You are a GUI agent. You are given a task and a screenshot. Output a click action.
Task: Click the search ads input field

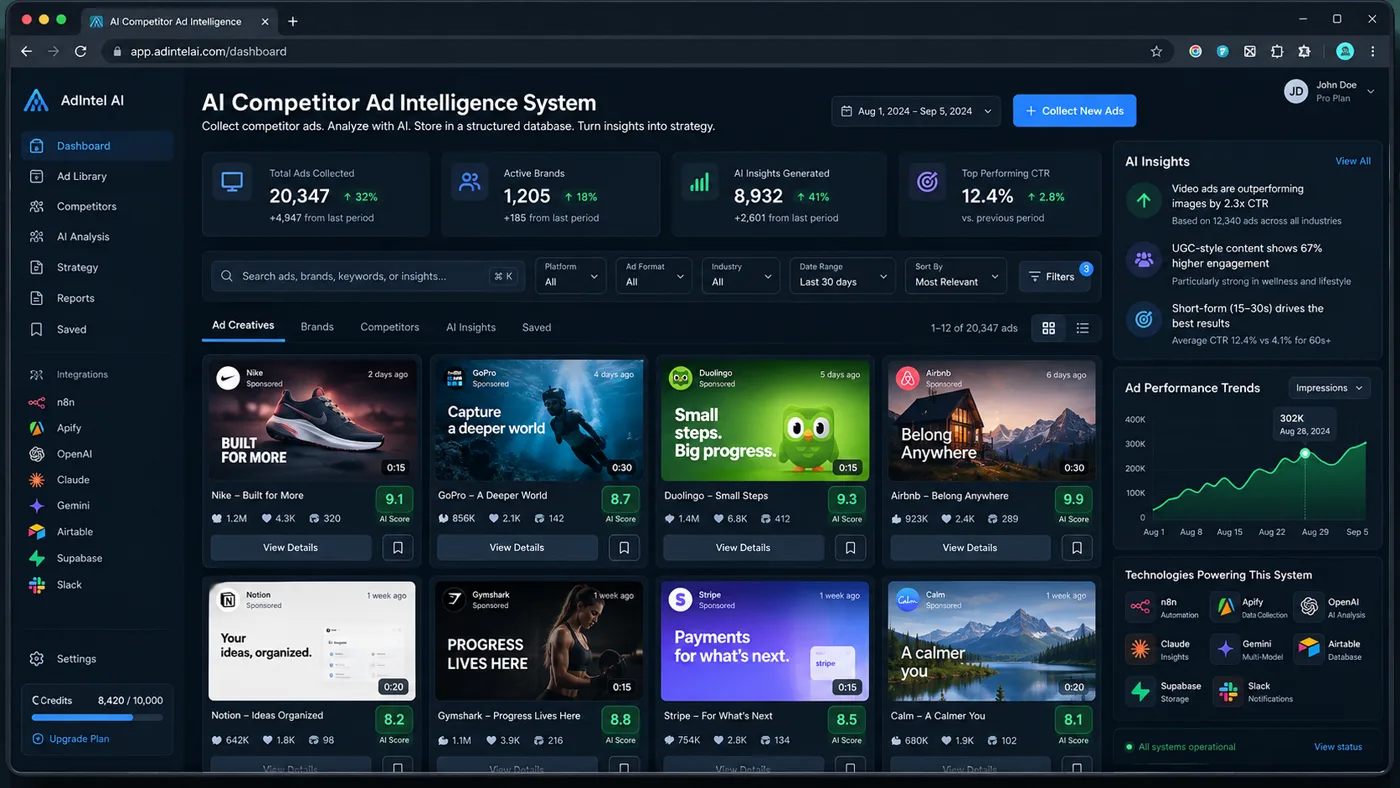pos(368,276)
